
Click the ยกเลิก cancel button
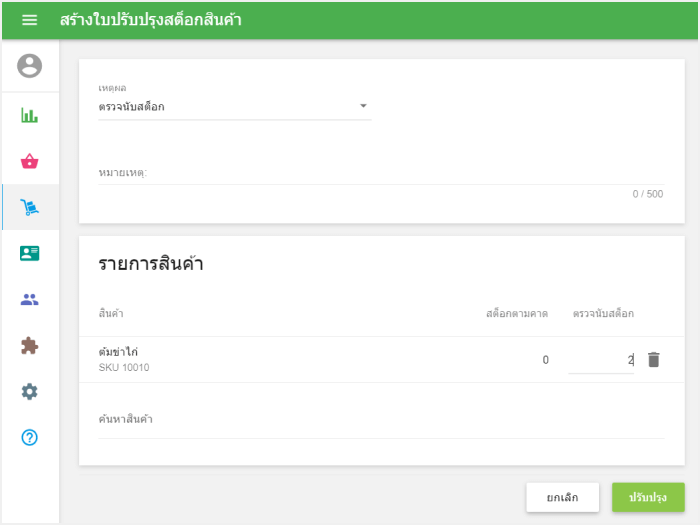point(562,497)
